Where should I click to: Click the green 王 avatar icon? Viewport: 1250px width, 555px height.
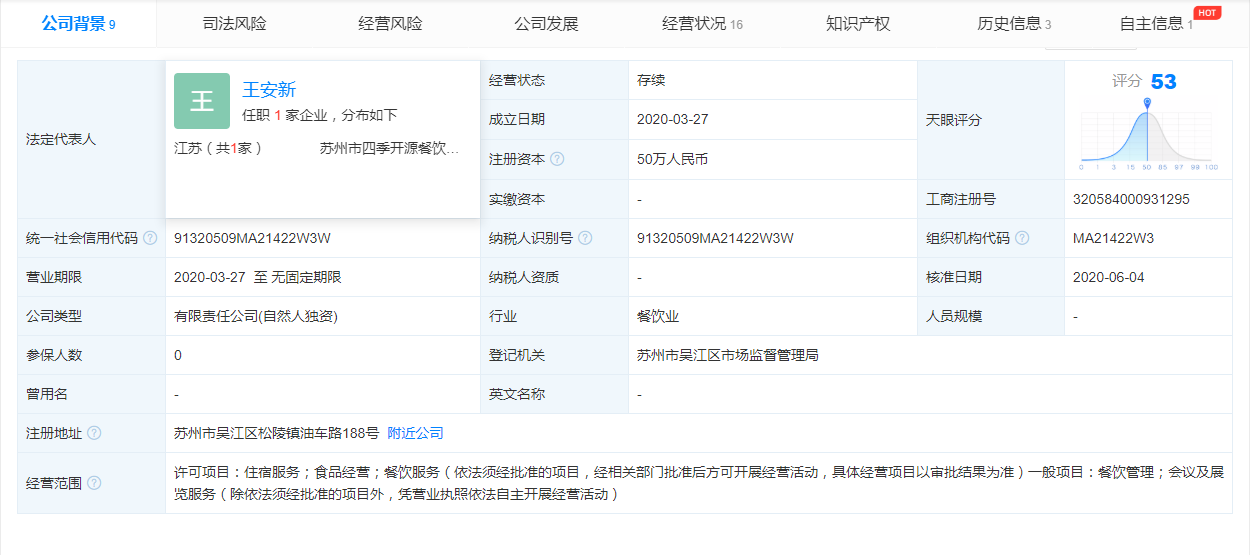click(x=202, y=101)
